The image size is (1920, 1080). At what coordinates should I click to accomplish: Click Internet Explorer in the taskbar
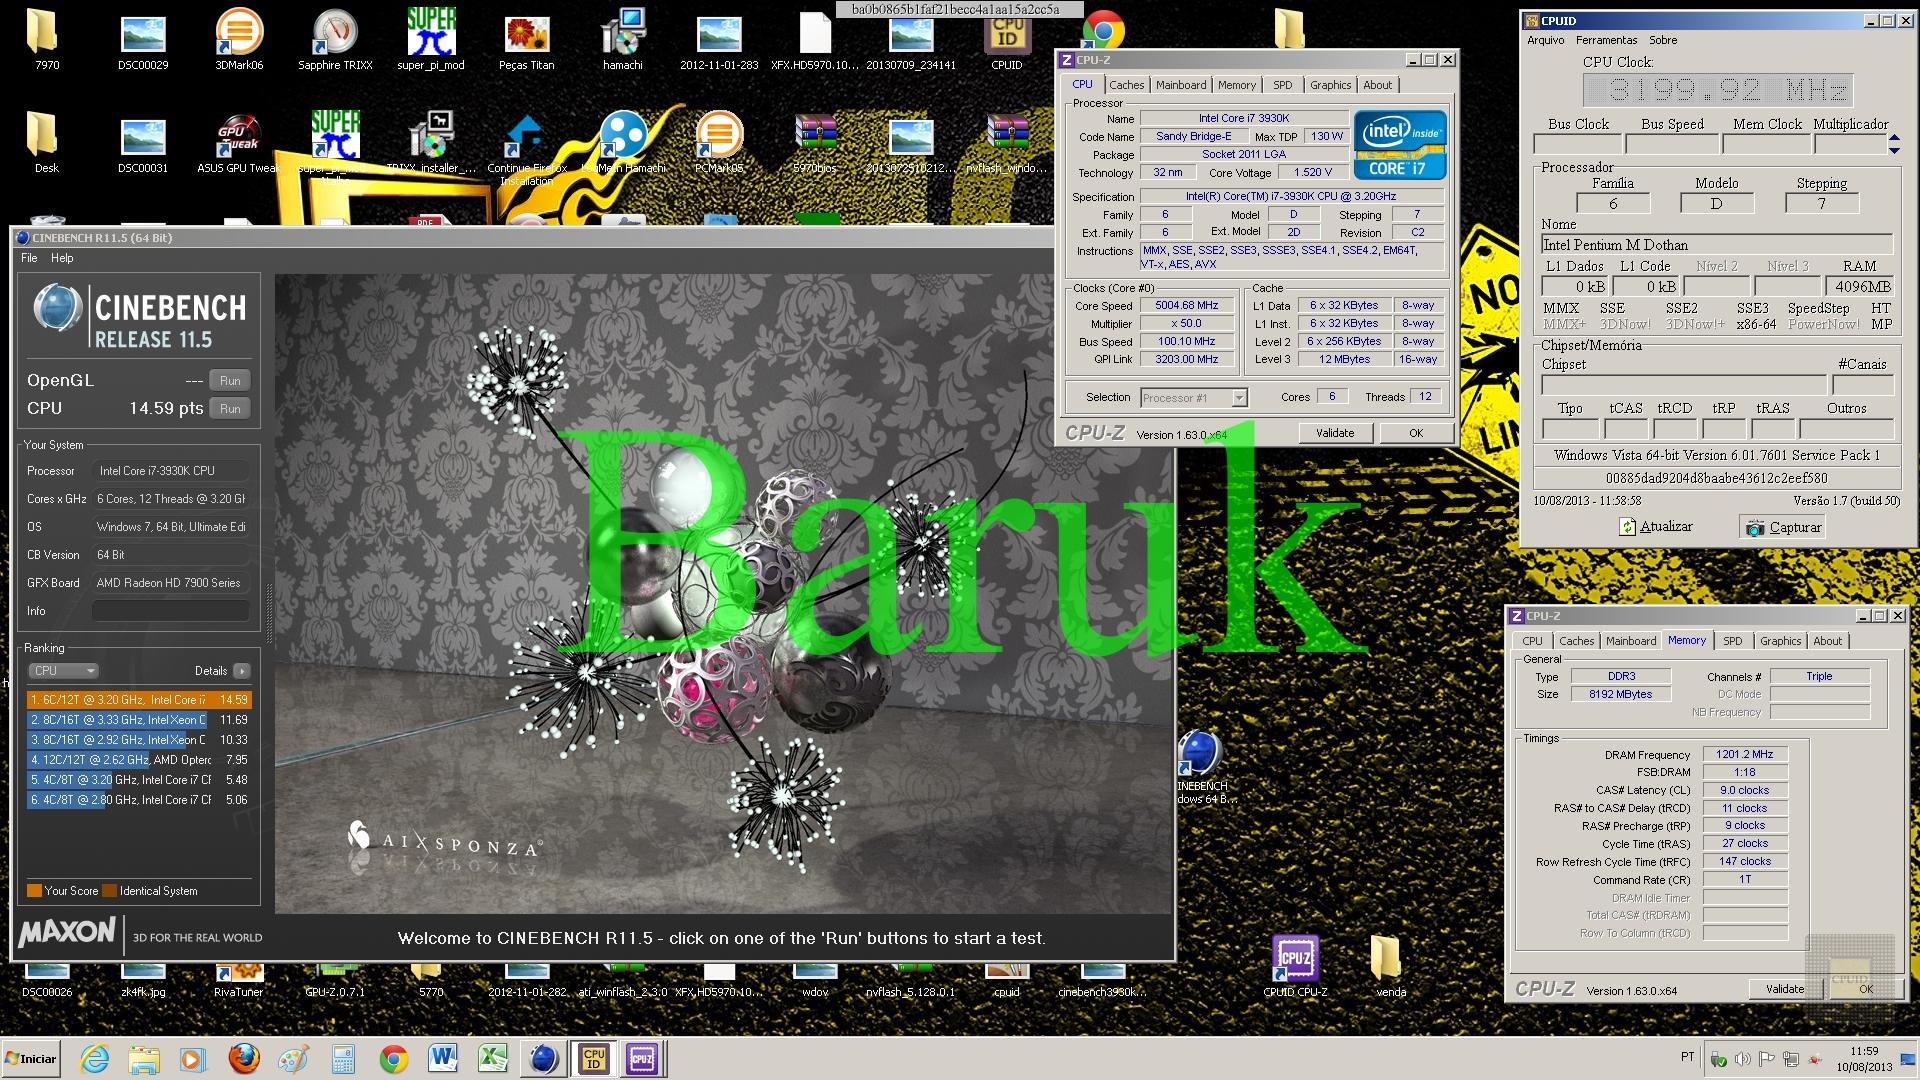pos(95,1058)
